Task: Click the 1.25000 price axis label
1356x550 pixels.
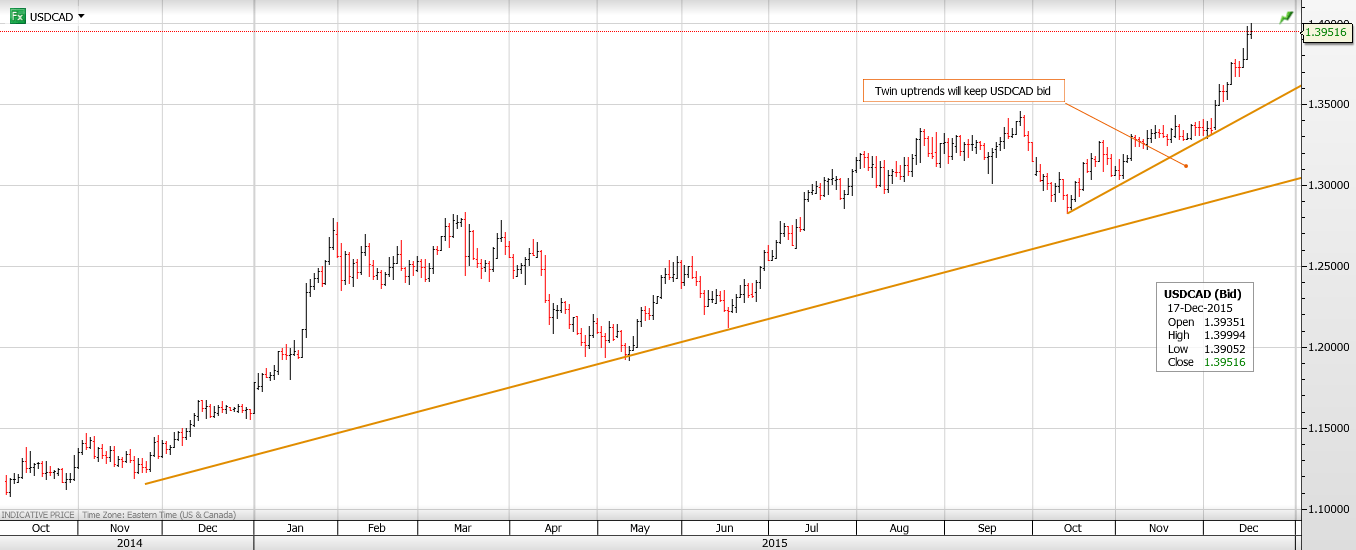Action: coord(1328,266)
